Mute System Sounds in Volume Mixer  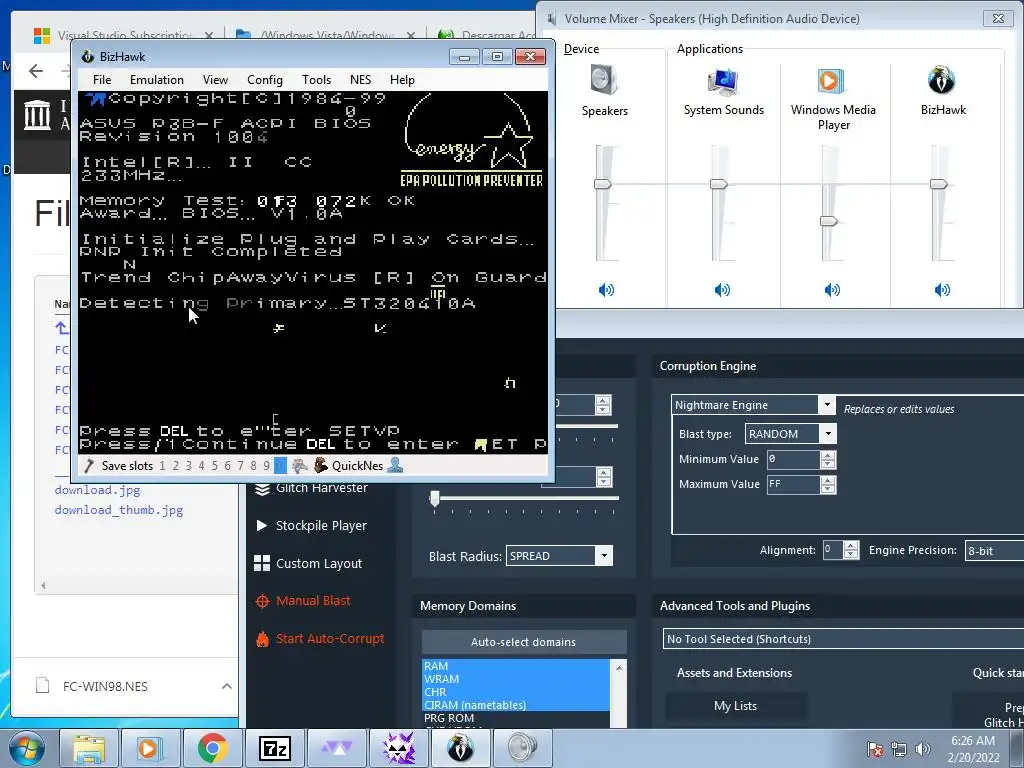722,289
